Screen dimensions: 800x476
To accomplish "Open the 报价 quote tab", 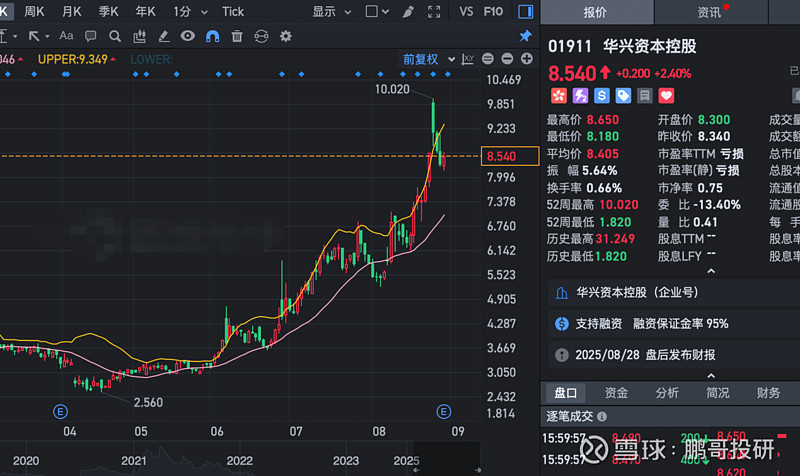I will (596, 12).
